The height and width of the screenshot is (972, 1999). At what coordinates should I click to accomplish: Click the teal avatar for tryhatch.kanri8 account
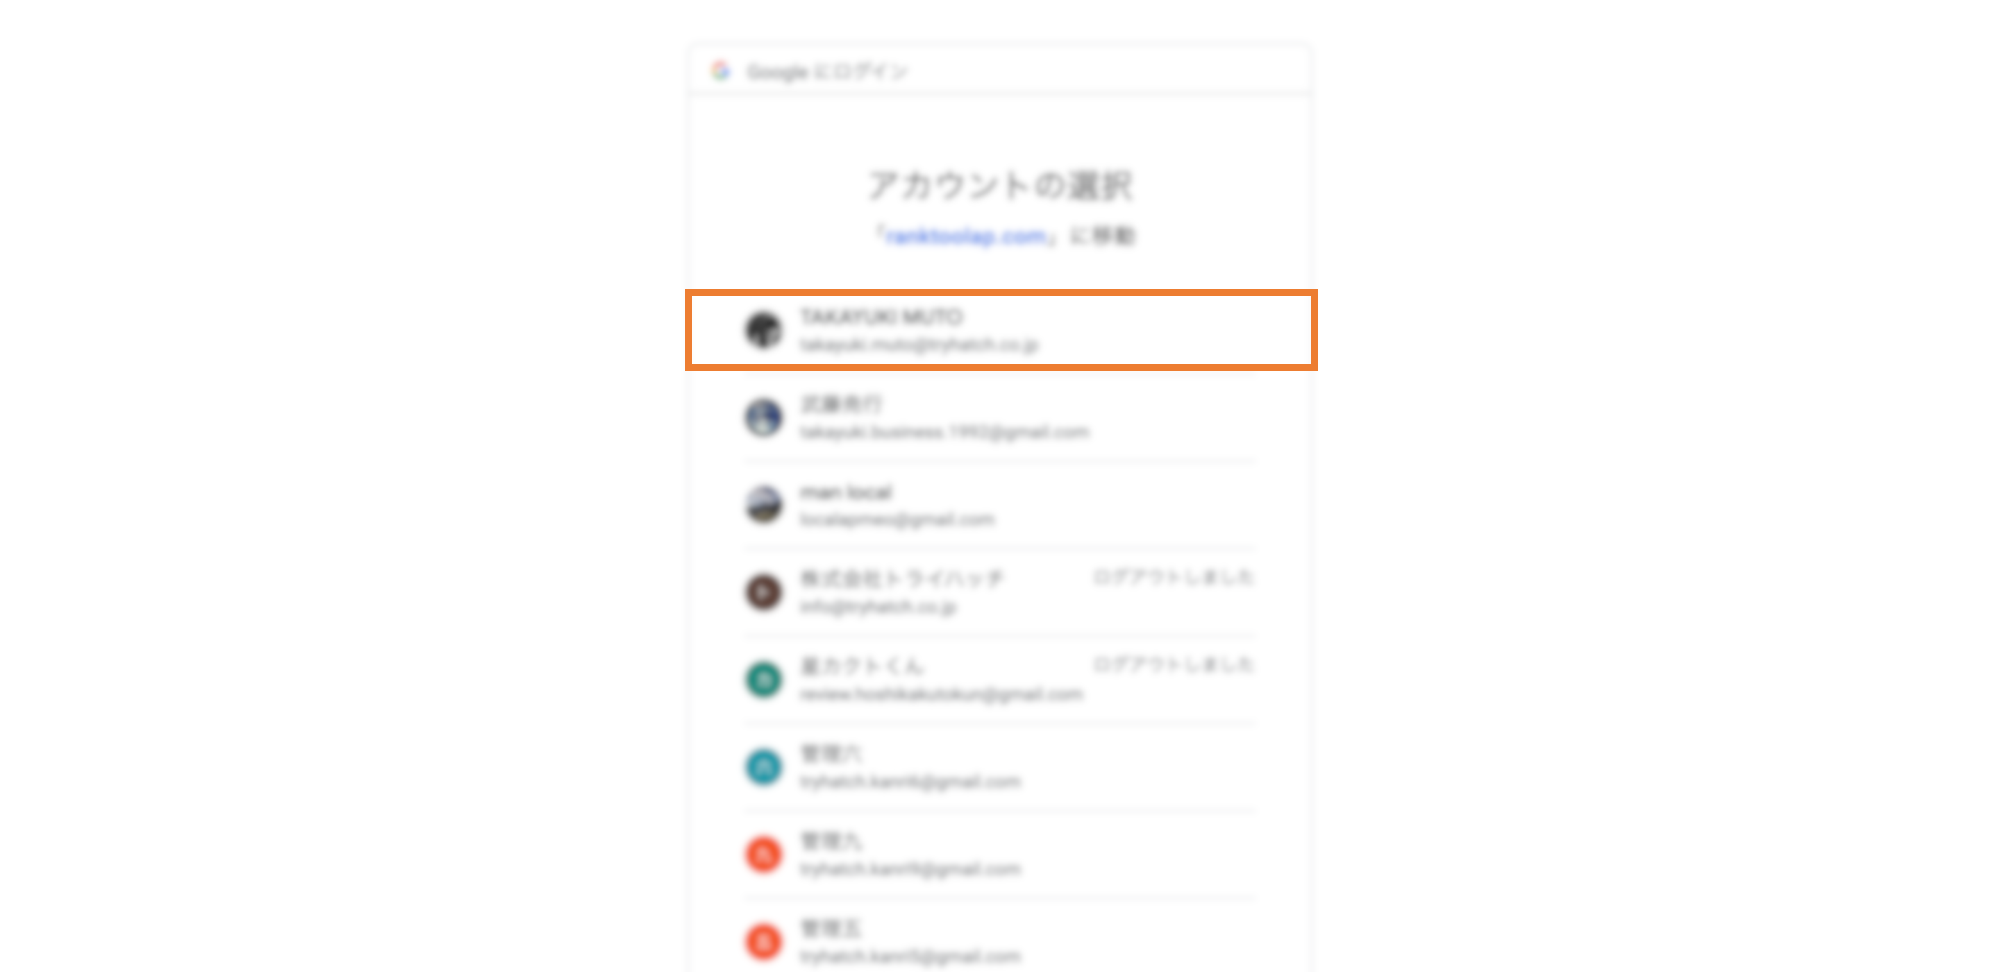764,767
